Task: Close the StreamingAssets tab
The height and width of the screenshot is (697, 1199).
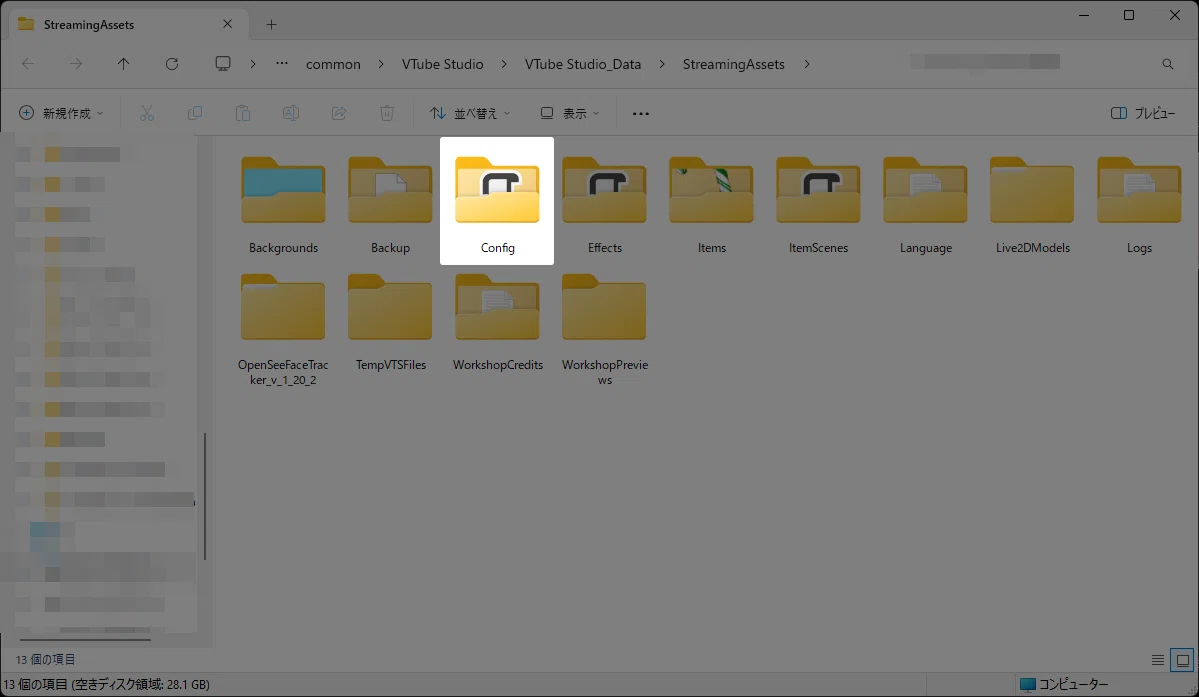Action: pos(227,24)
